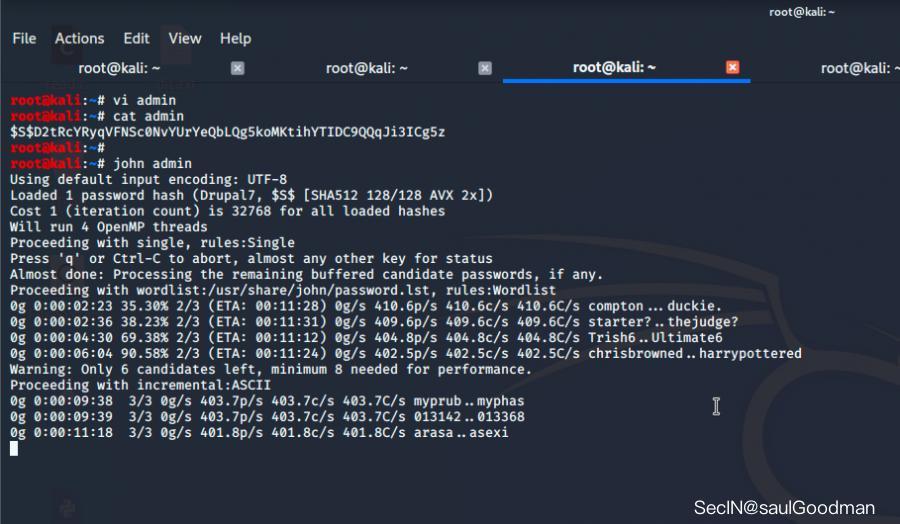
Task: Click the root@kali window title text
Action: [x=802, y=12]
